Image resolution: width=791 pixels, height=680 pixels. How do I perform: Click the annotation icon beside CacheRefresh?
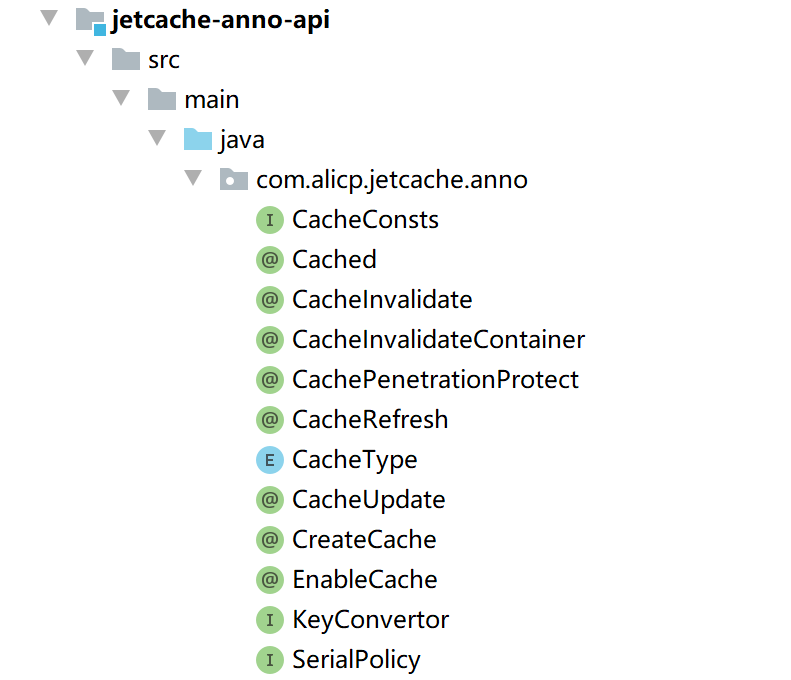[x=269, y=420]
